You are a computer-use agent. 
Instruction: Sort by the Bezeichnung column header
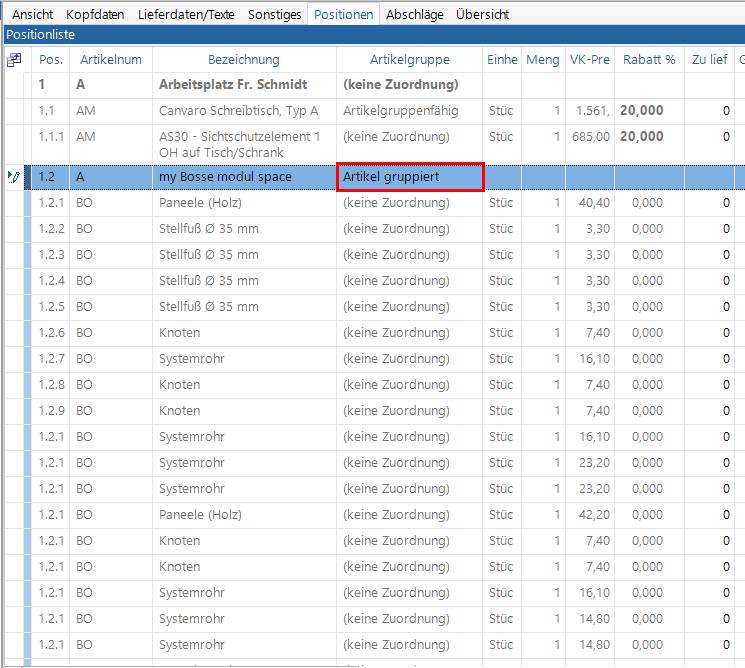click(x=244, y=60)
